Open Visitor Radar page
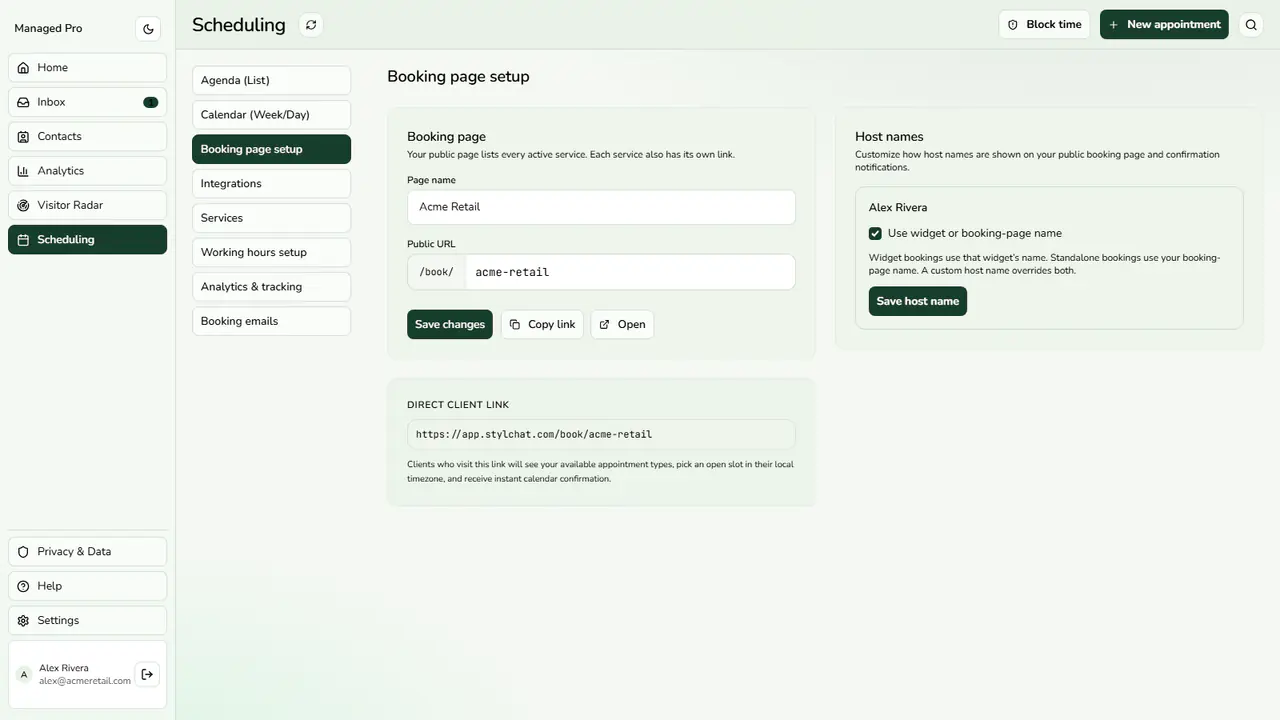The image size is (1280, 720). 88,205
